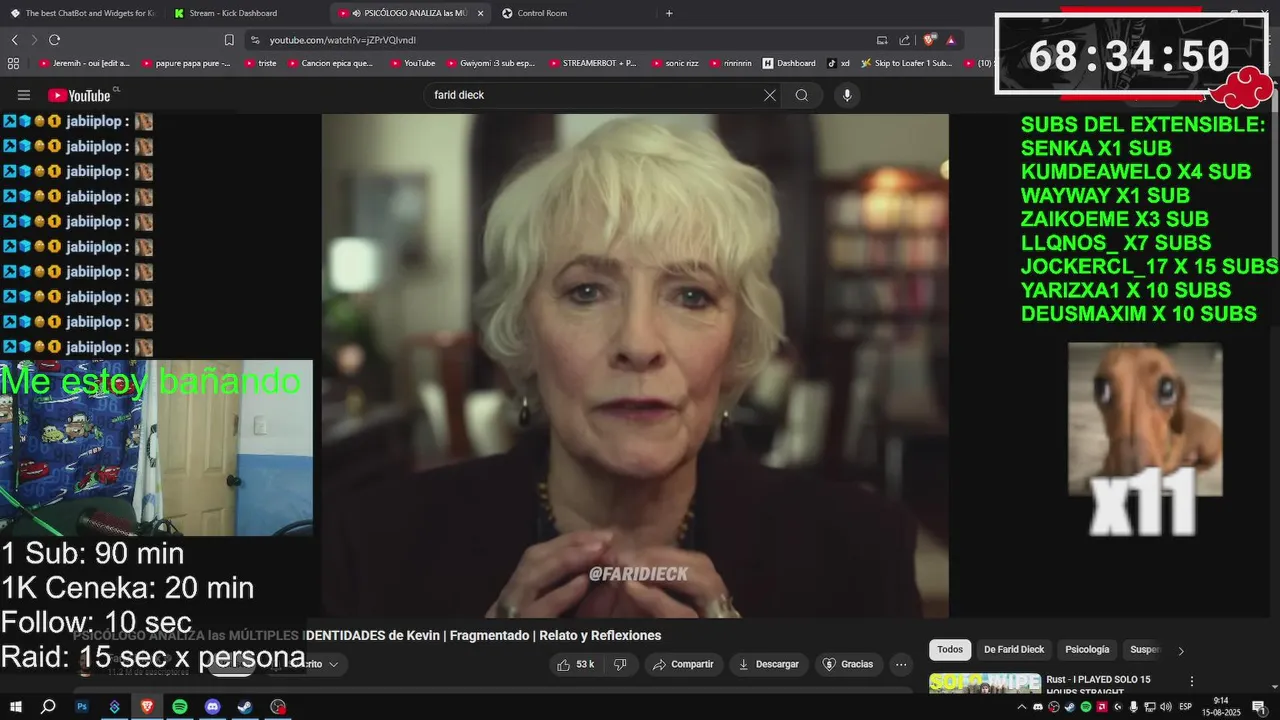Open the 'sonic rizz' bookmark
Image resolution: width=1280 pixels, height=720 pixels.
(674, 63)
